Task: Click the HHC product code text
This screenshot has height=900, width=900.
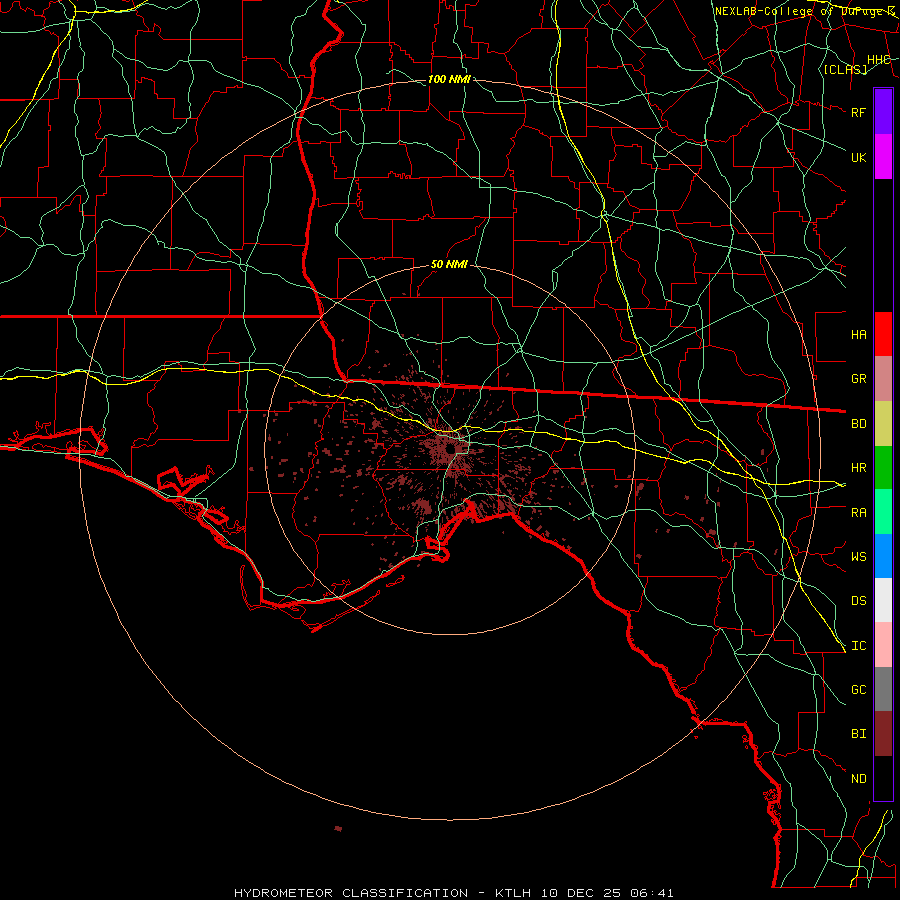Action: [x=878, y=60]
